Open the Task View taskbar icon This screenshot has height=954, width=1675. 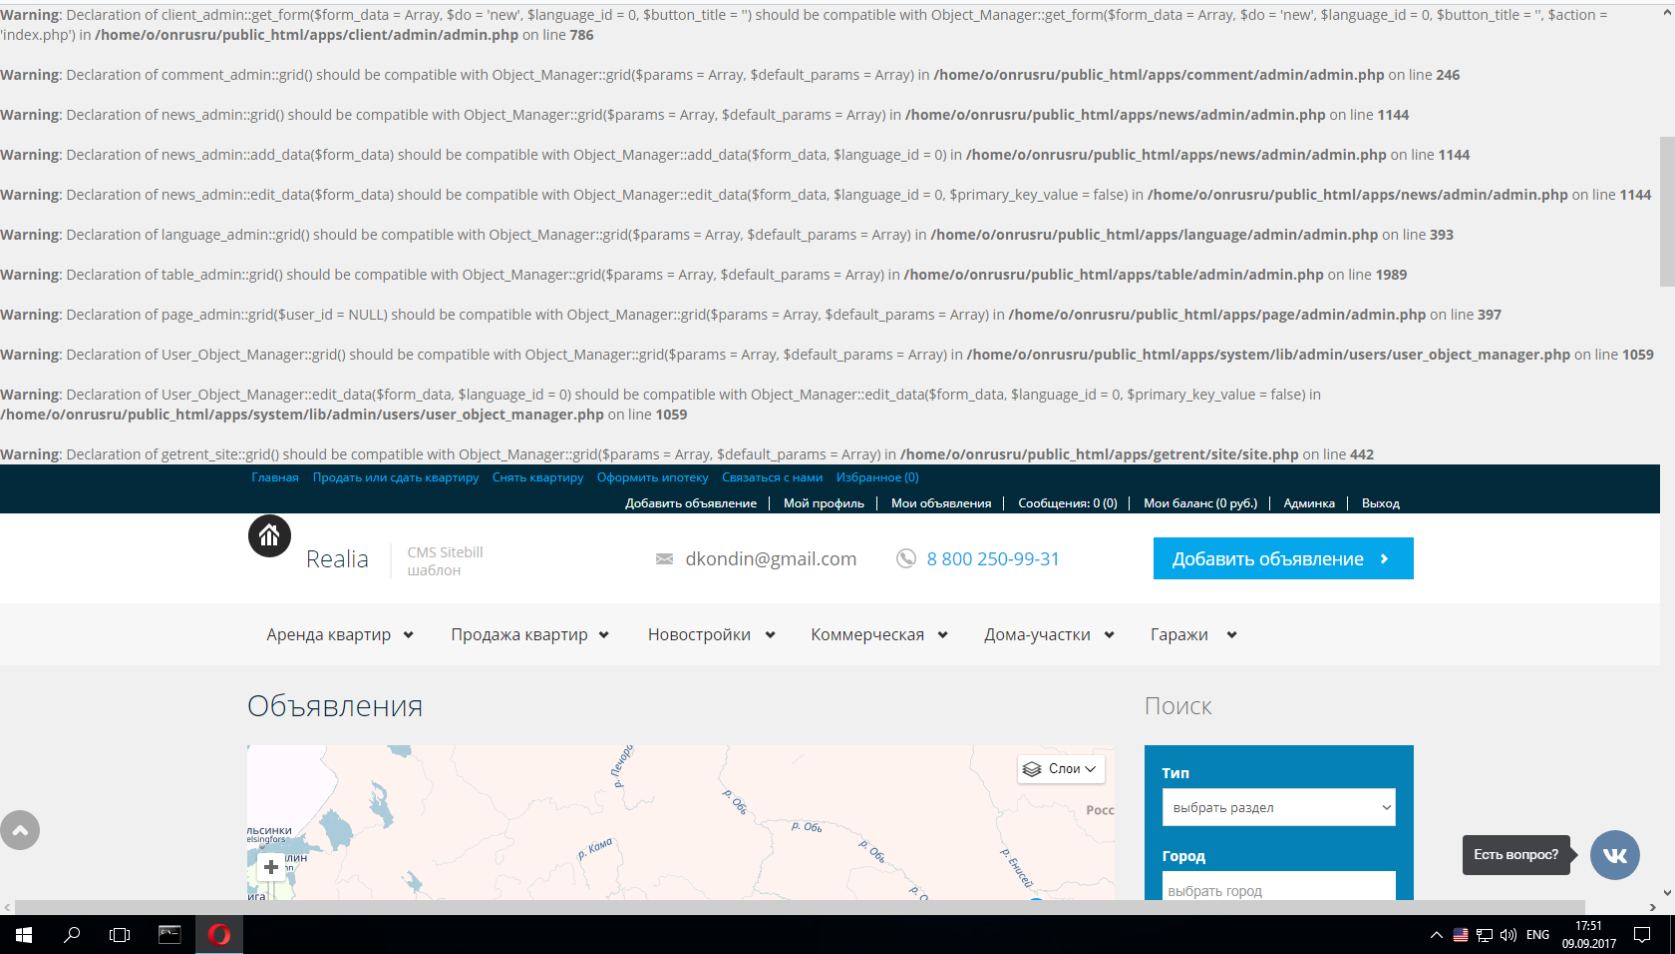coord(120,934)
